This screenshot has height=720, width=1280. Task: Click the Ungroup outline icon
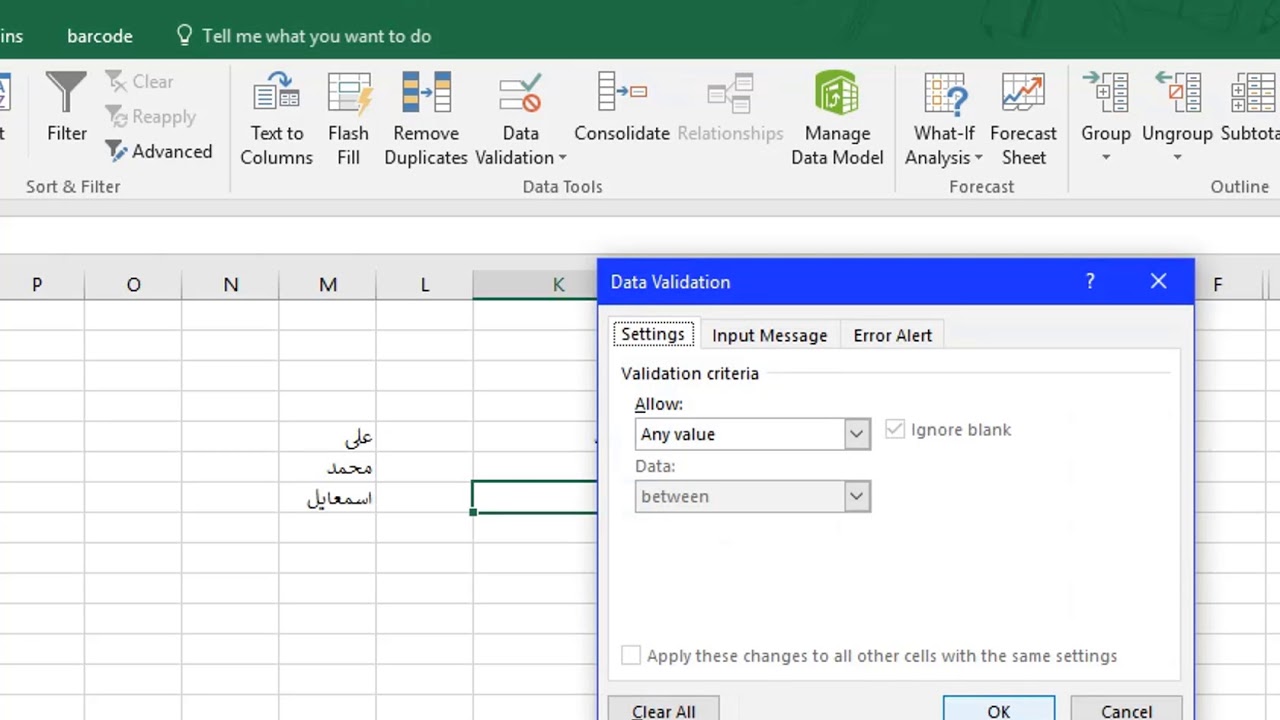click(x=1177, y=92)
